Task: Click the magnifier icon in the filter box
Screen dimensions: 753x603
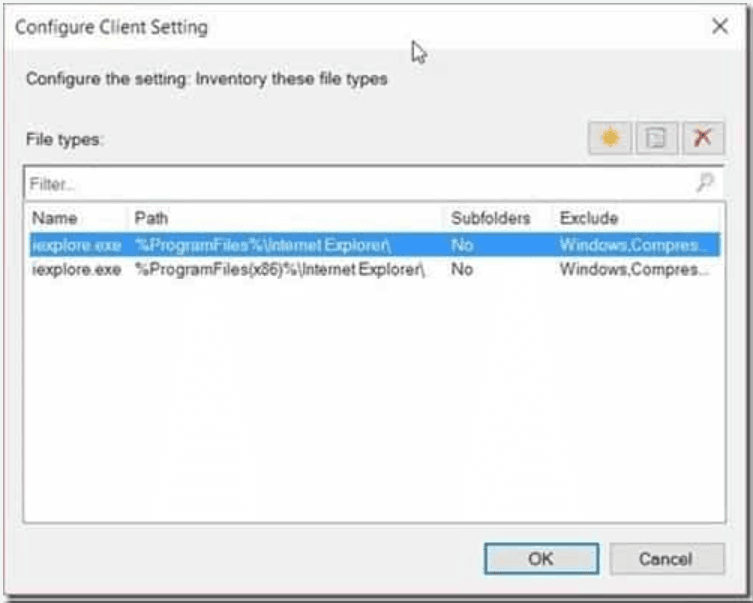Action: pyautogui.click(x=705, y=183)
